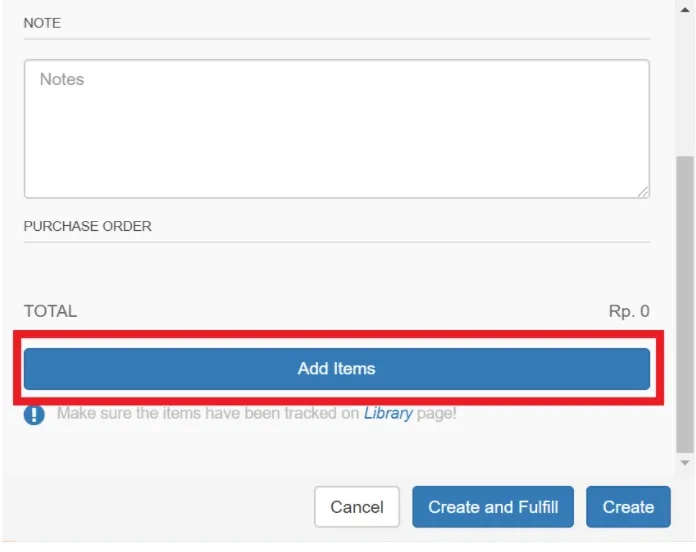The height and width of the screenshot is (552, 696).
Task: Open the Library page link
Action: [x=388, y=414]
